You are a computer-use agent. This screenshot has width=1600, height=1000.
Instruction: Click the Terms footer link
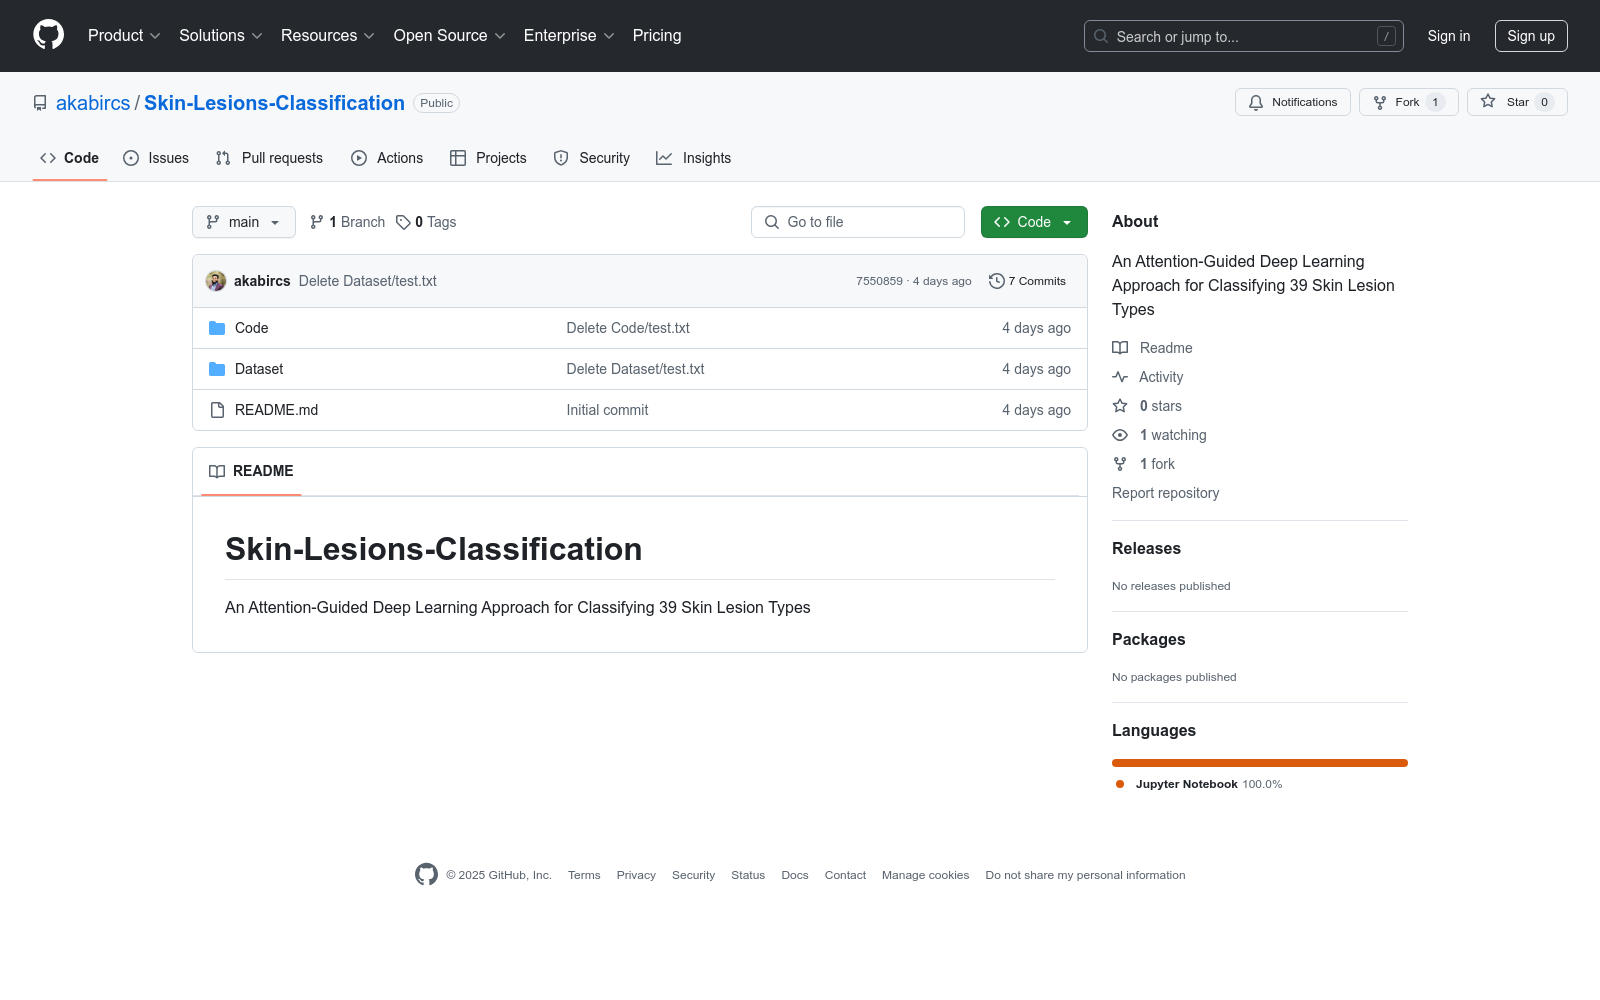pos(584,875)
